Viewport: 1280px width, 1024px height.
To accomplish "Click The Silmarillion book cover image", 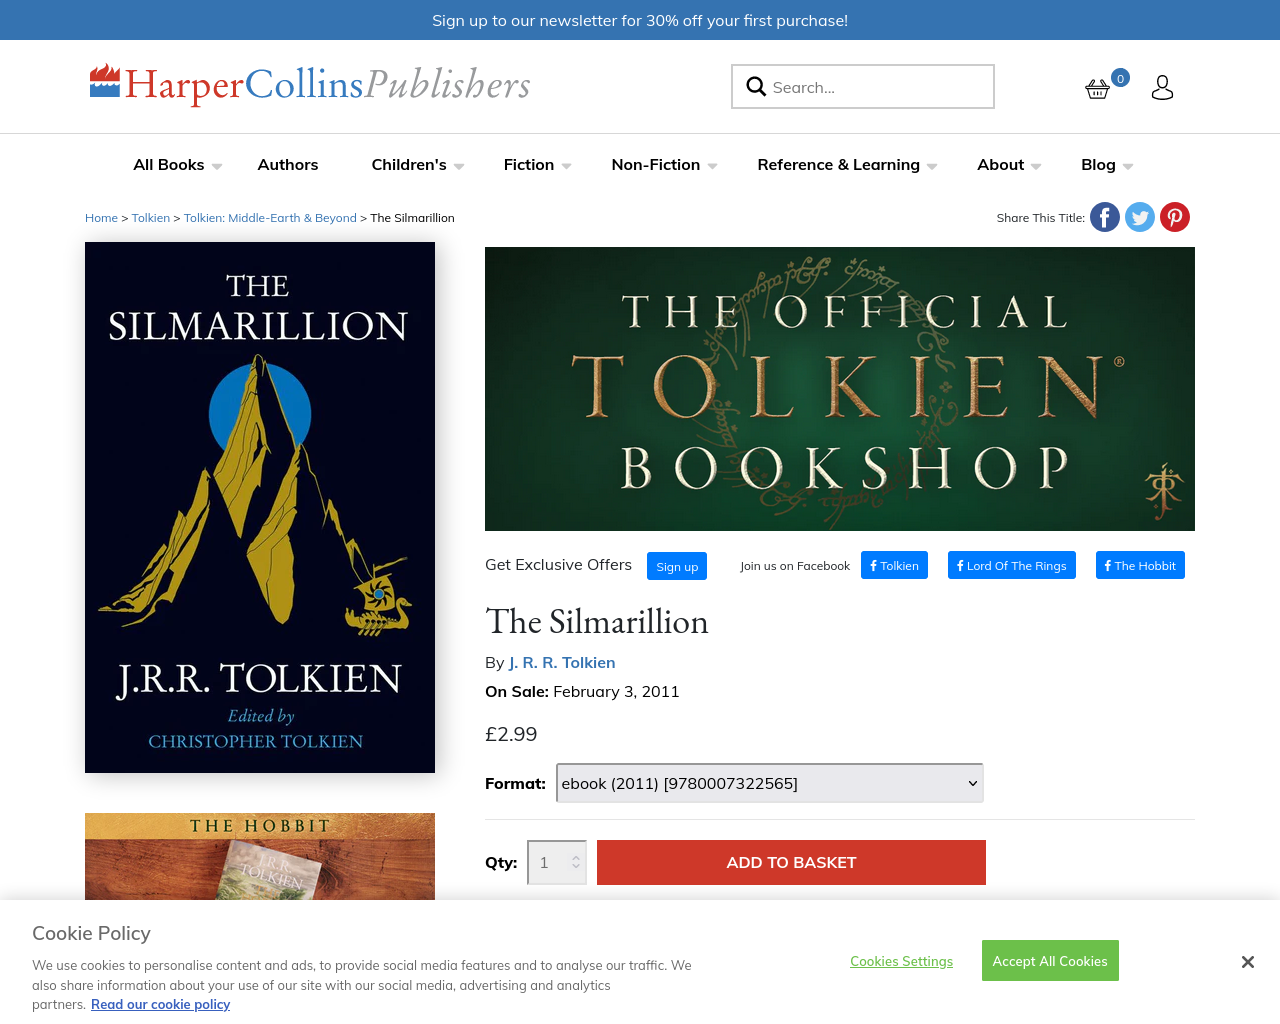I will coord(260,507).
